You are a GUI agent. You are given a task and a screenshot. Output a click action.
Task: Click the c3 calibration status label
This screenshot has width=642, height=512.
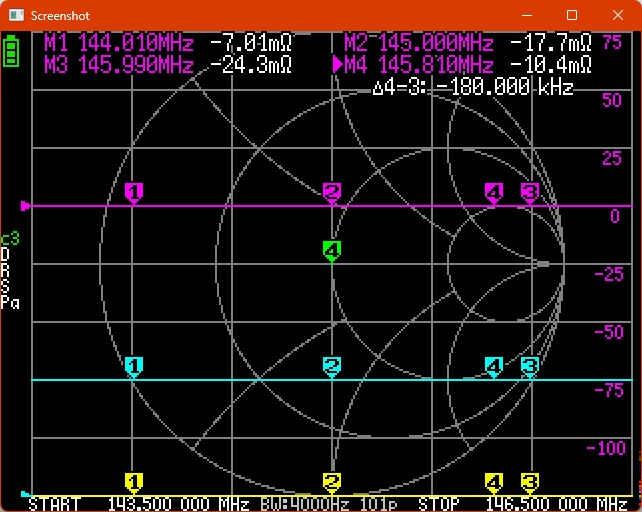pos(10,239)
